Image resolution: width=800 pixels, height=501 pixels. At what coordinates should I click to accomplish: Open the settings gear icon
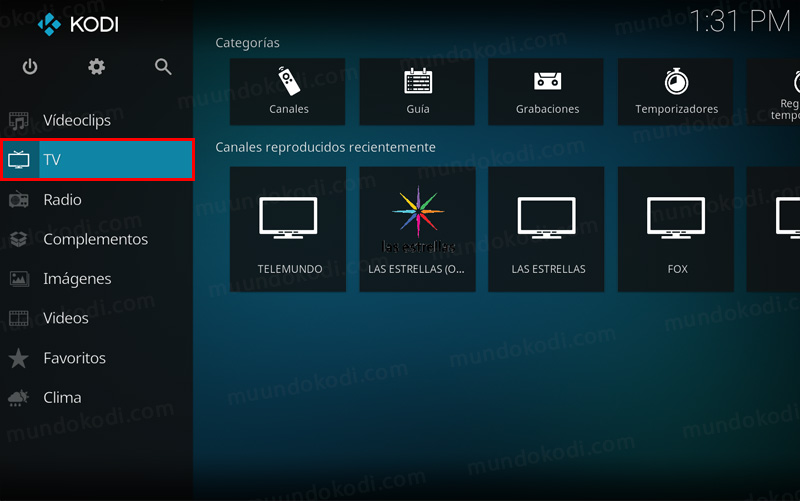click(96, 67)
